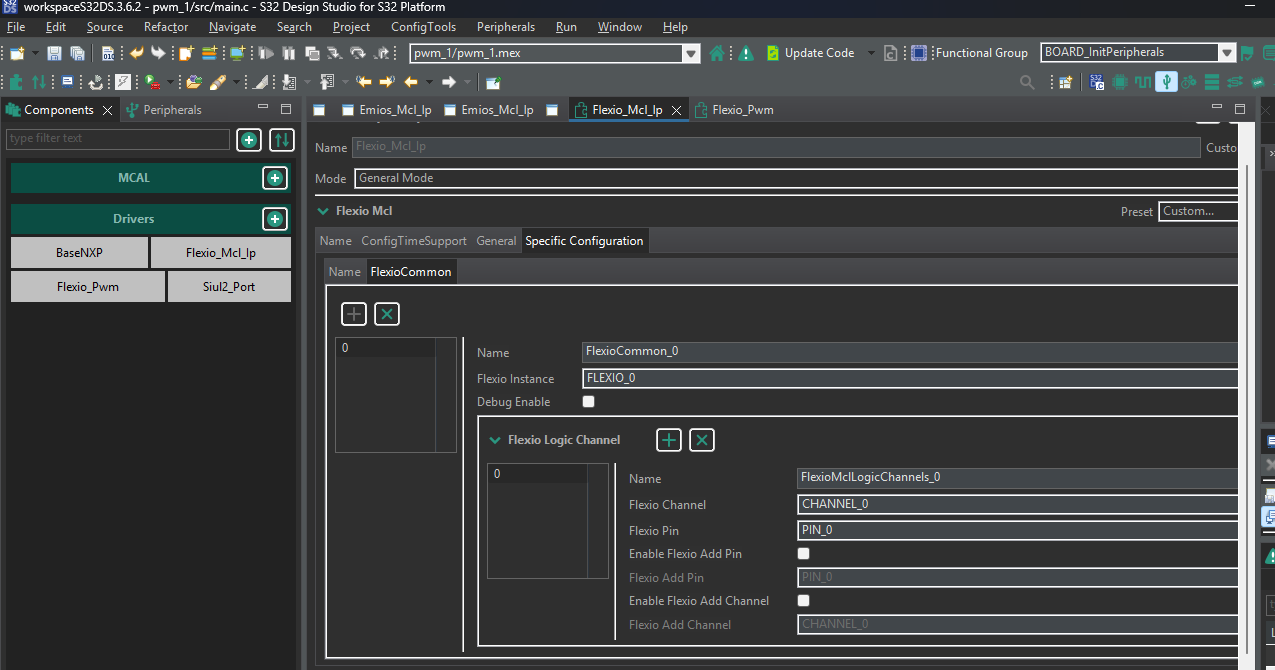The height and width of the screenshot is (670, 1275).
Task: Close the Flexio_Mcl_Ip editor tab
Action: pyautogui.click(x=676, y=111)
